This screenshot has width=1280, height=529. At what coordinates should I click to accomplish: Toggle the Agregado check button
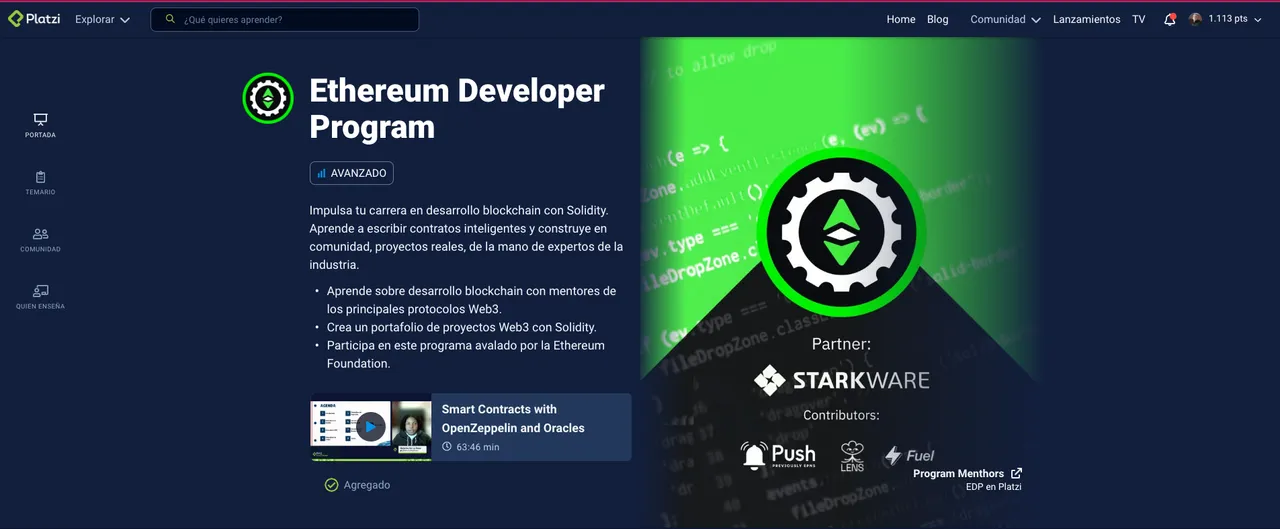click(357, 485)
